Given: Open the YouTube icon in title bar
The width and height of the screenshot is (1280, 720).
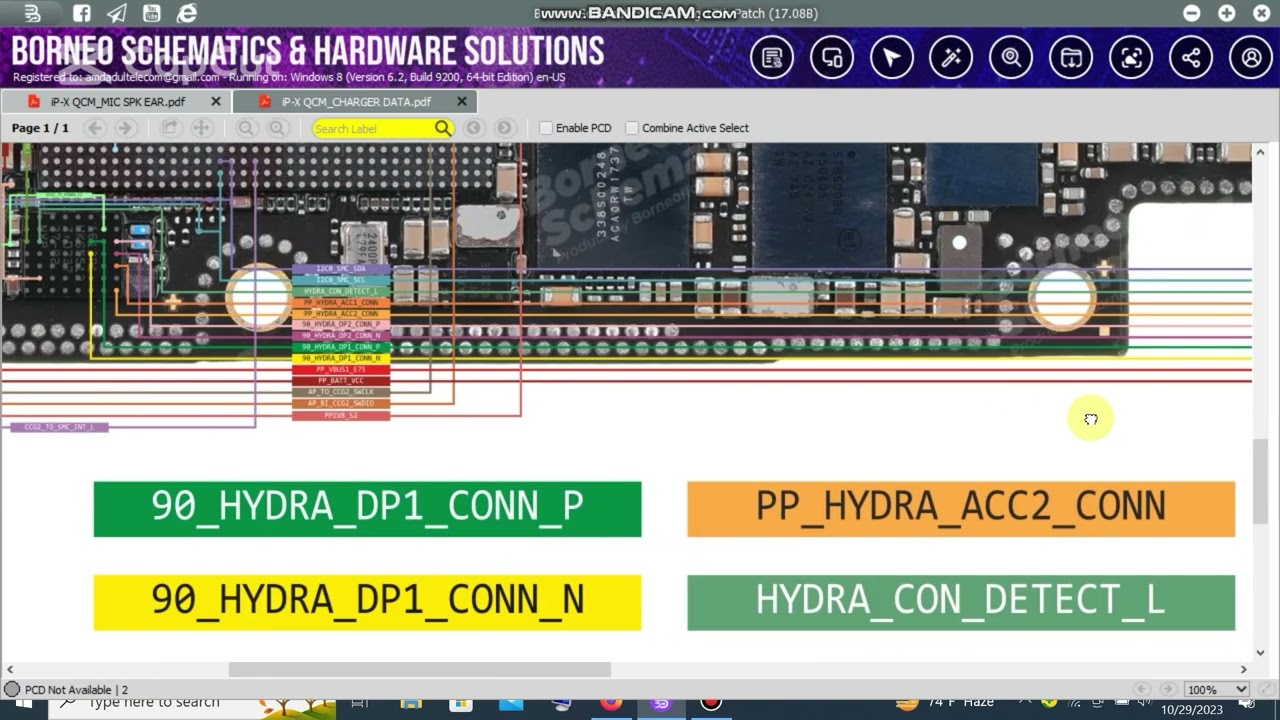Looking at the screenshot, I should tap(151, 14).
